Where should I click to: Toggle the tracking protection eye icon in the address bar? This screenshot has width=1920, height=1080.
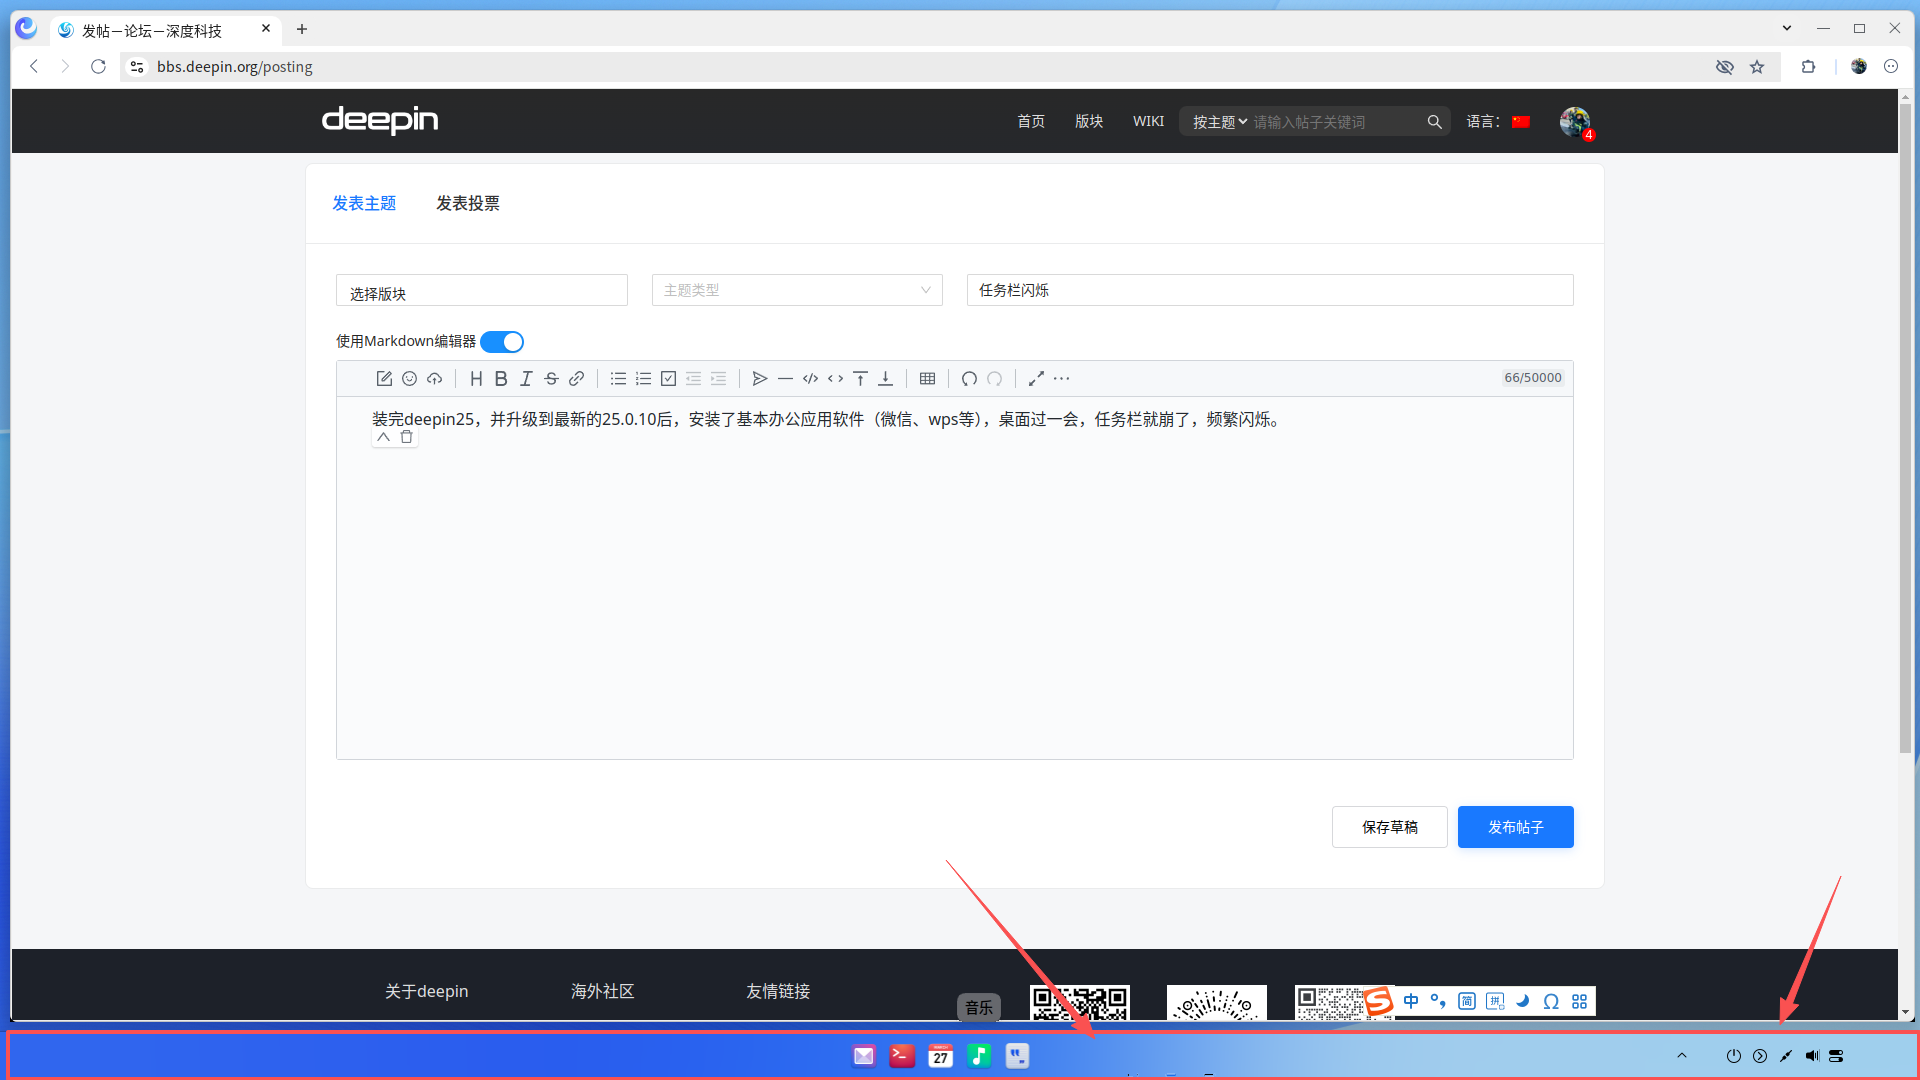pos(1724,67)
